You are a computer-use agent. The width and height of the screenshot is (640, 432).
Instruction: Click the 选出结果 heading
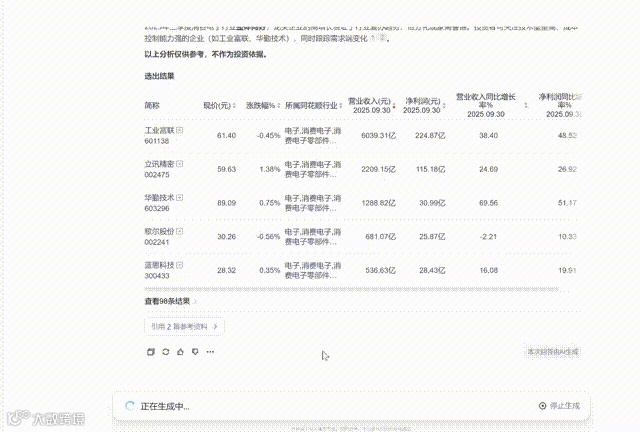159,76
